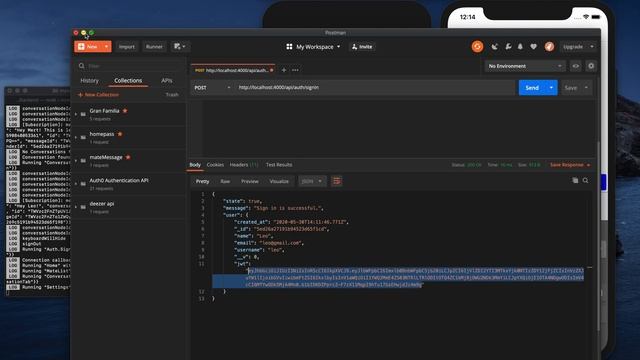Unstar the Gran Familia collection
This screenshot has width=640, height=360.
(x=125, y=111)
